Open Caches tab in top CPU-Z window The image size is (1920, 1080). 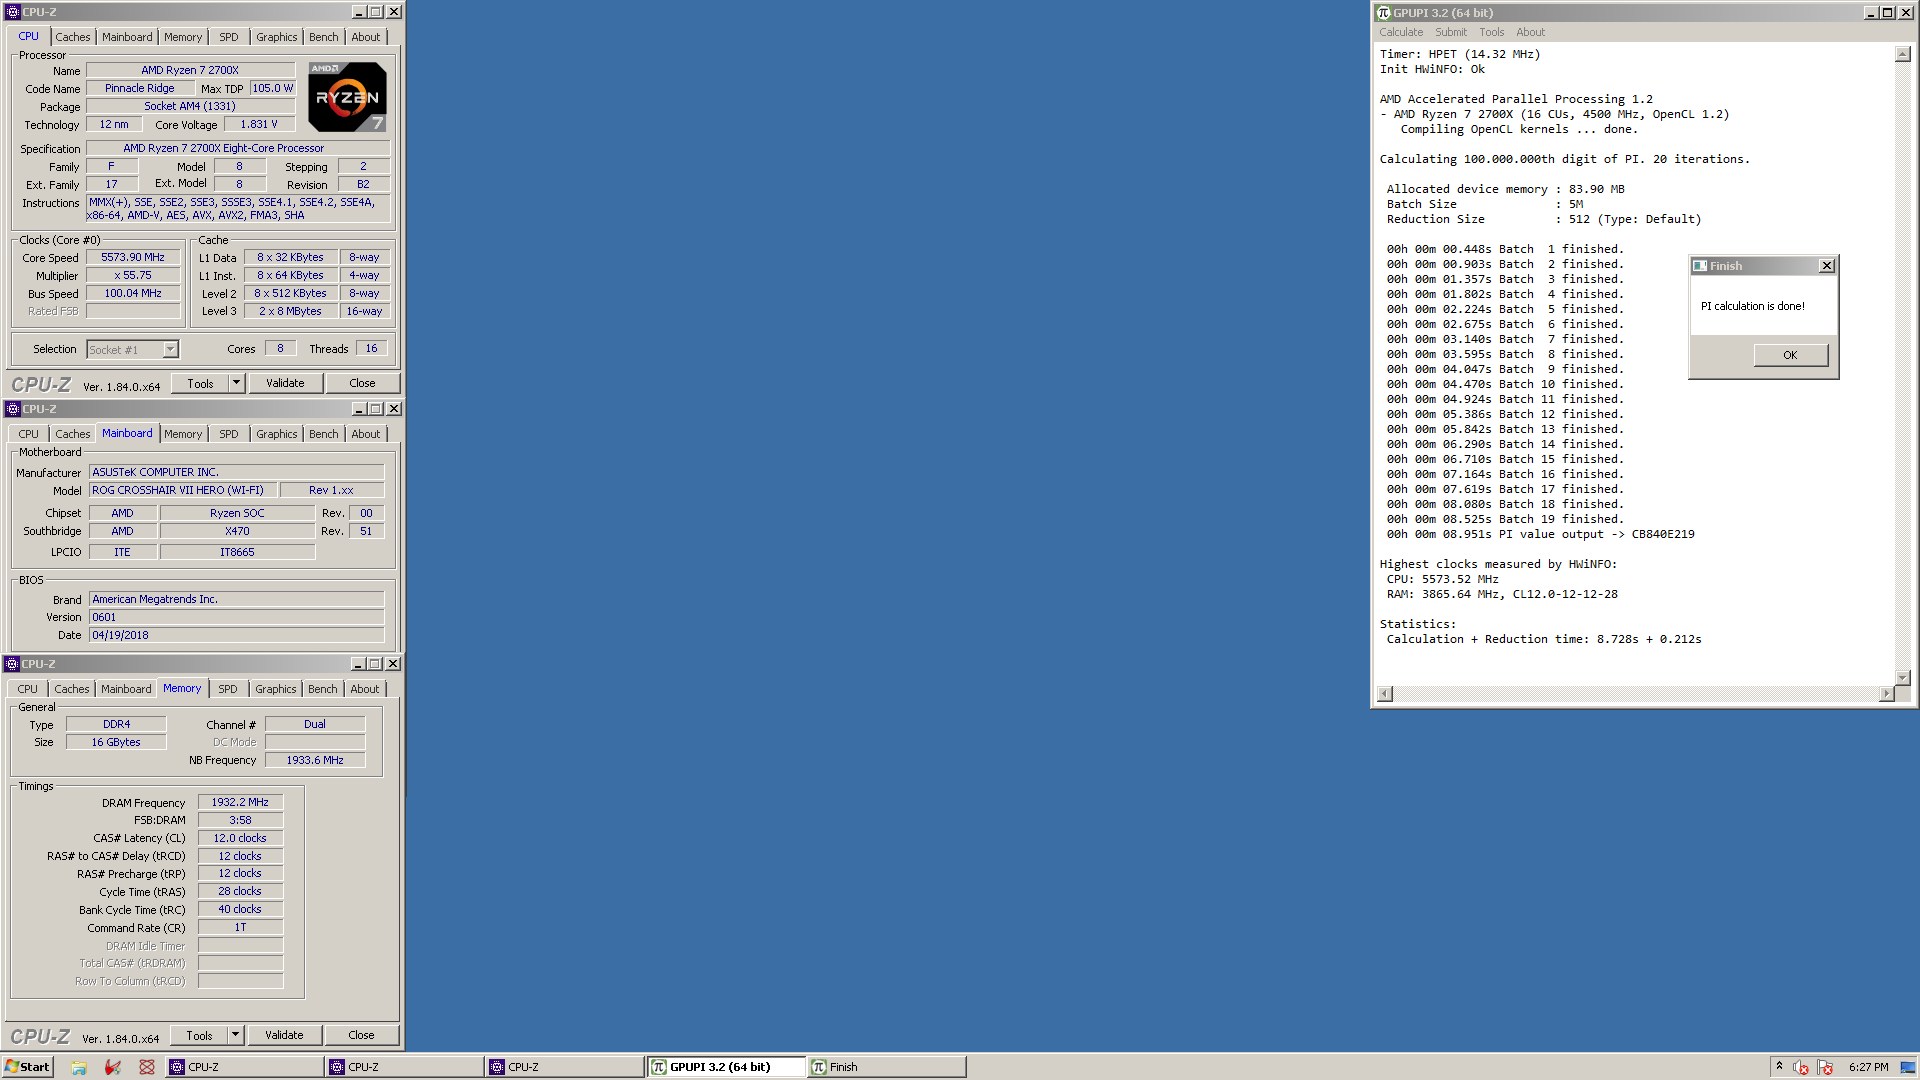click(73, 37)
